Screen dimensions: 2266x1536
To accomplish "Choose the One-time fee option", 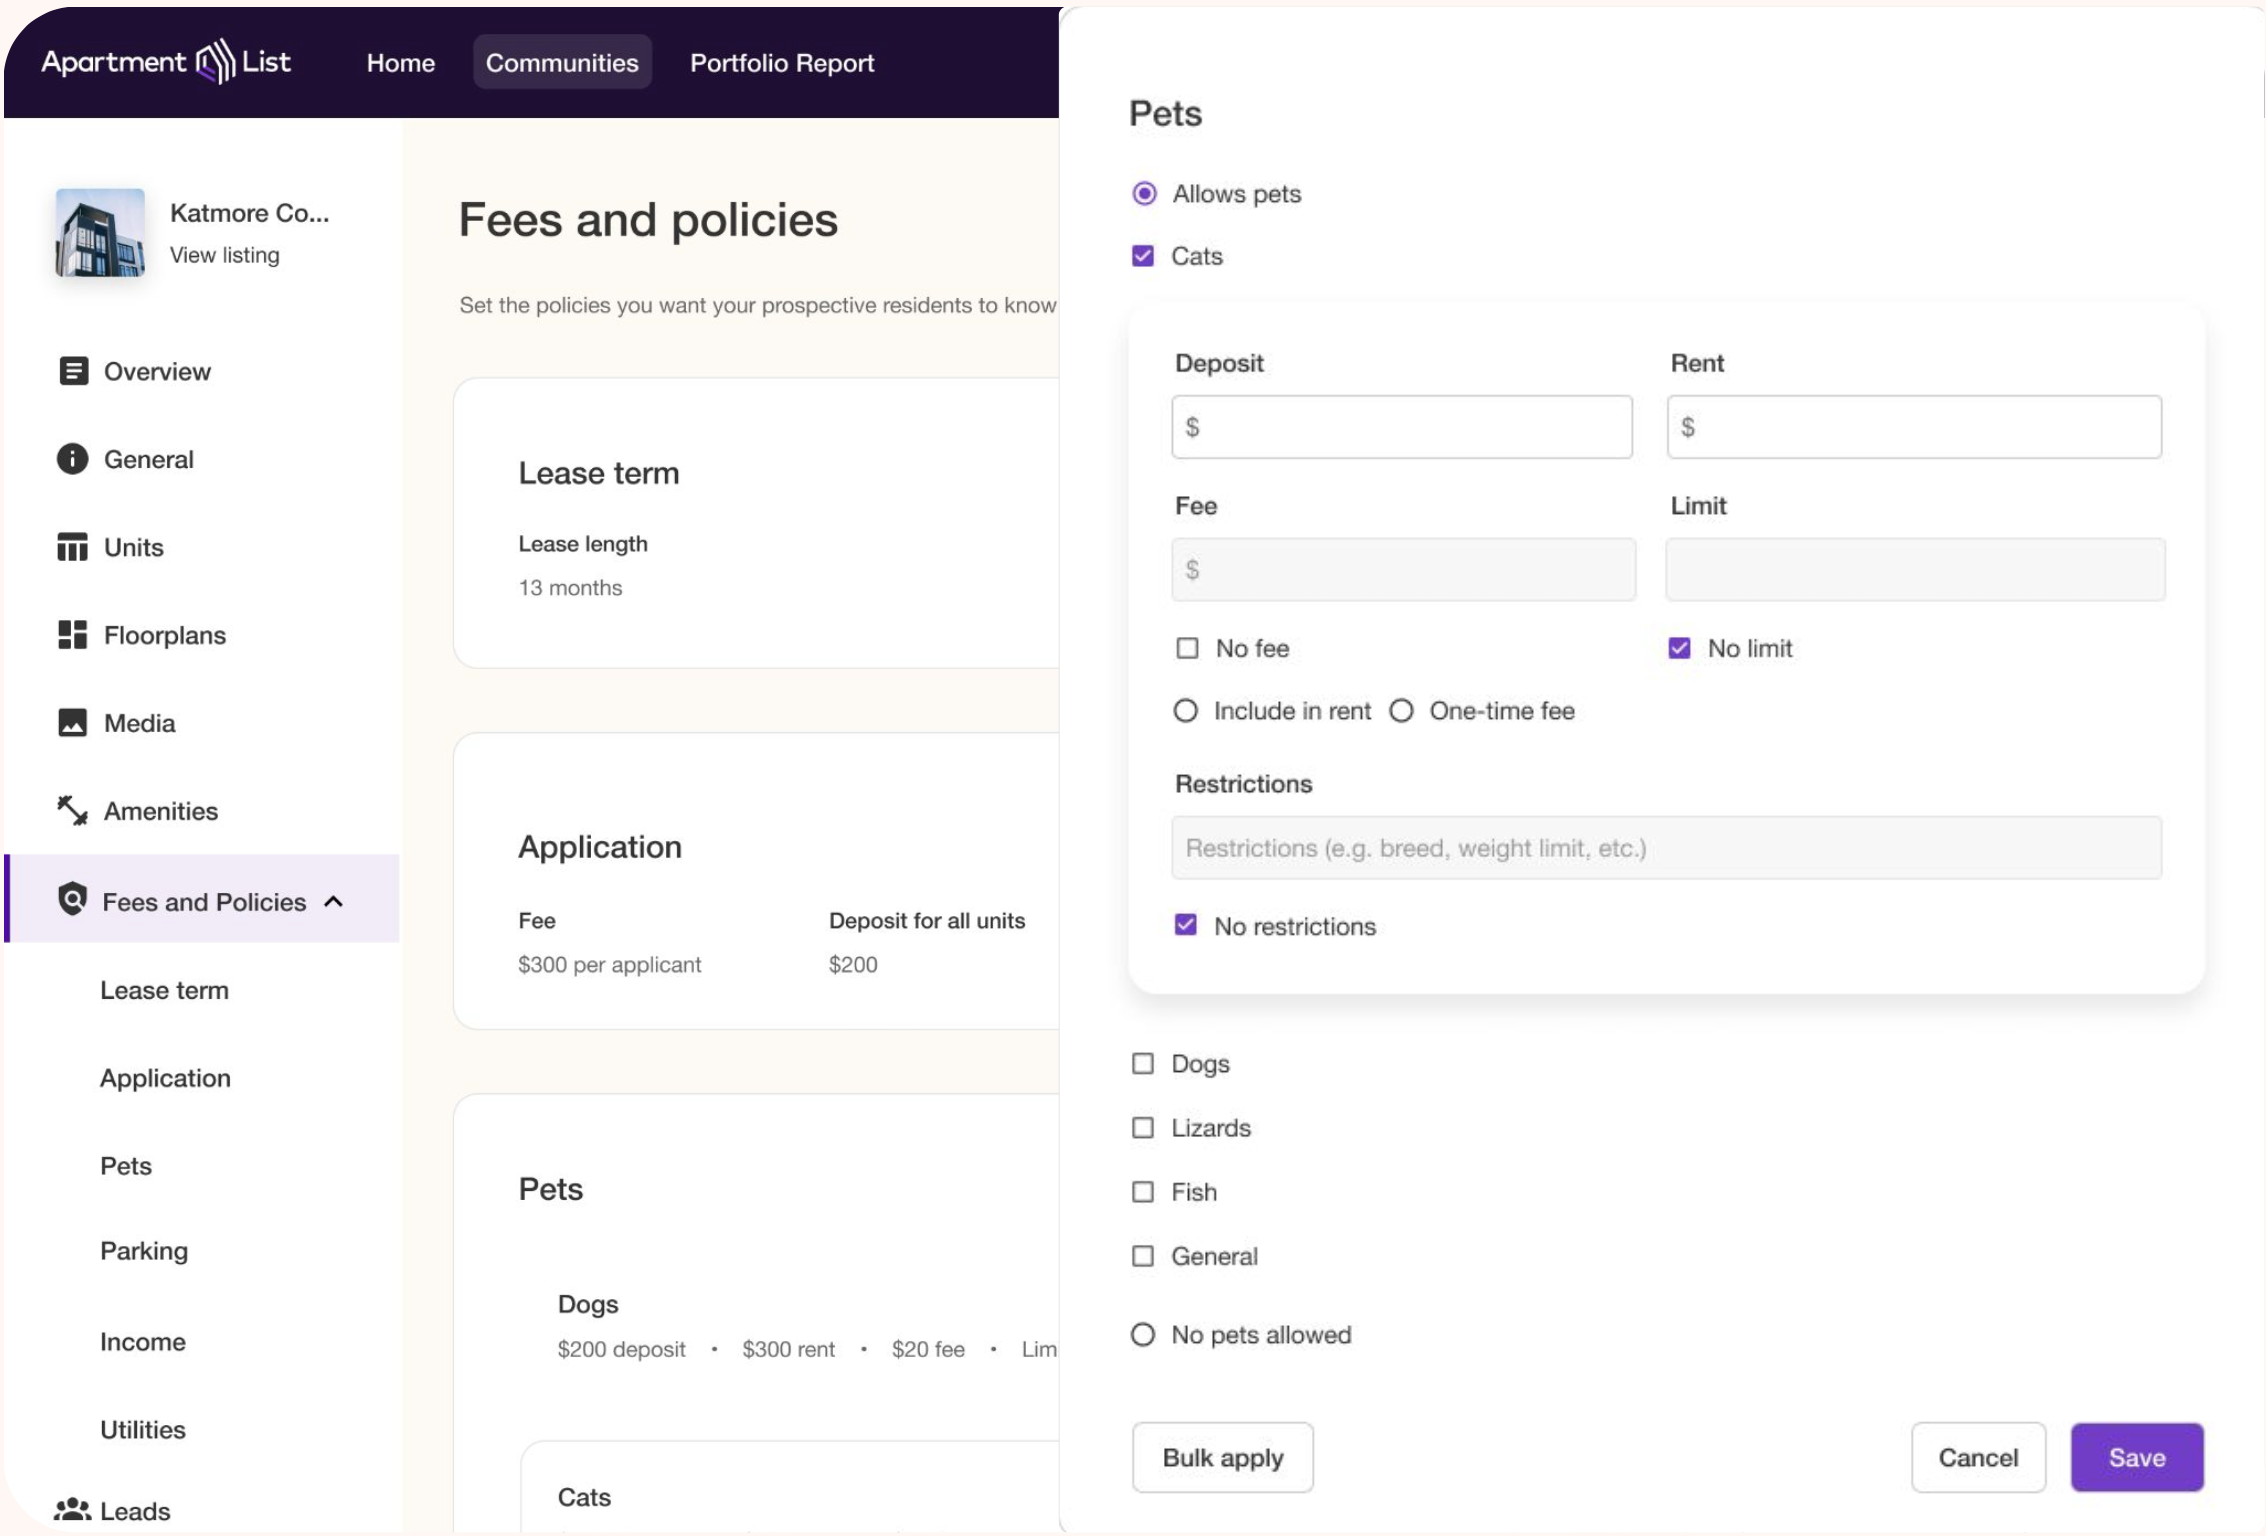I will click(x=1402, y=711).
